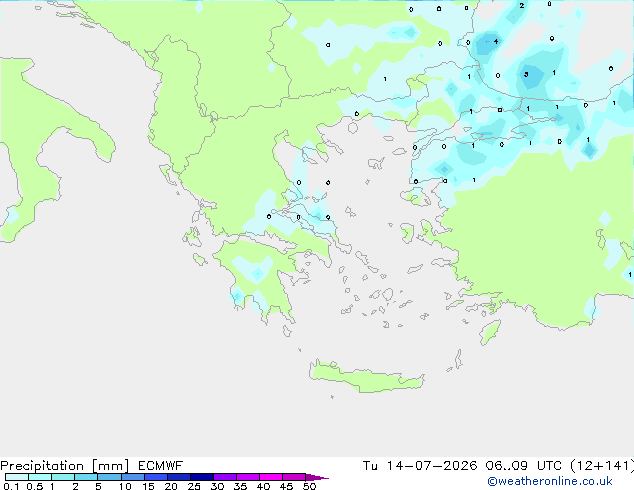634x490 pixels.
Task: Select the 40–45 mm magenta legend swatch
Action: coord(271,477)
